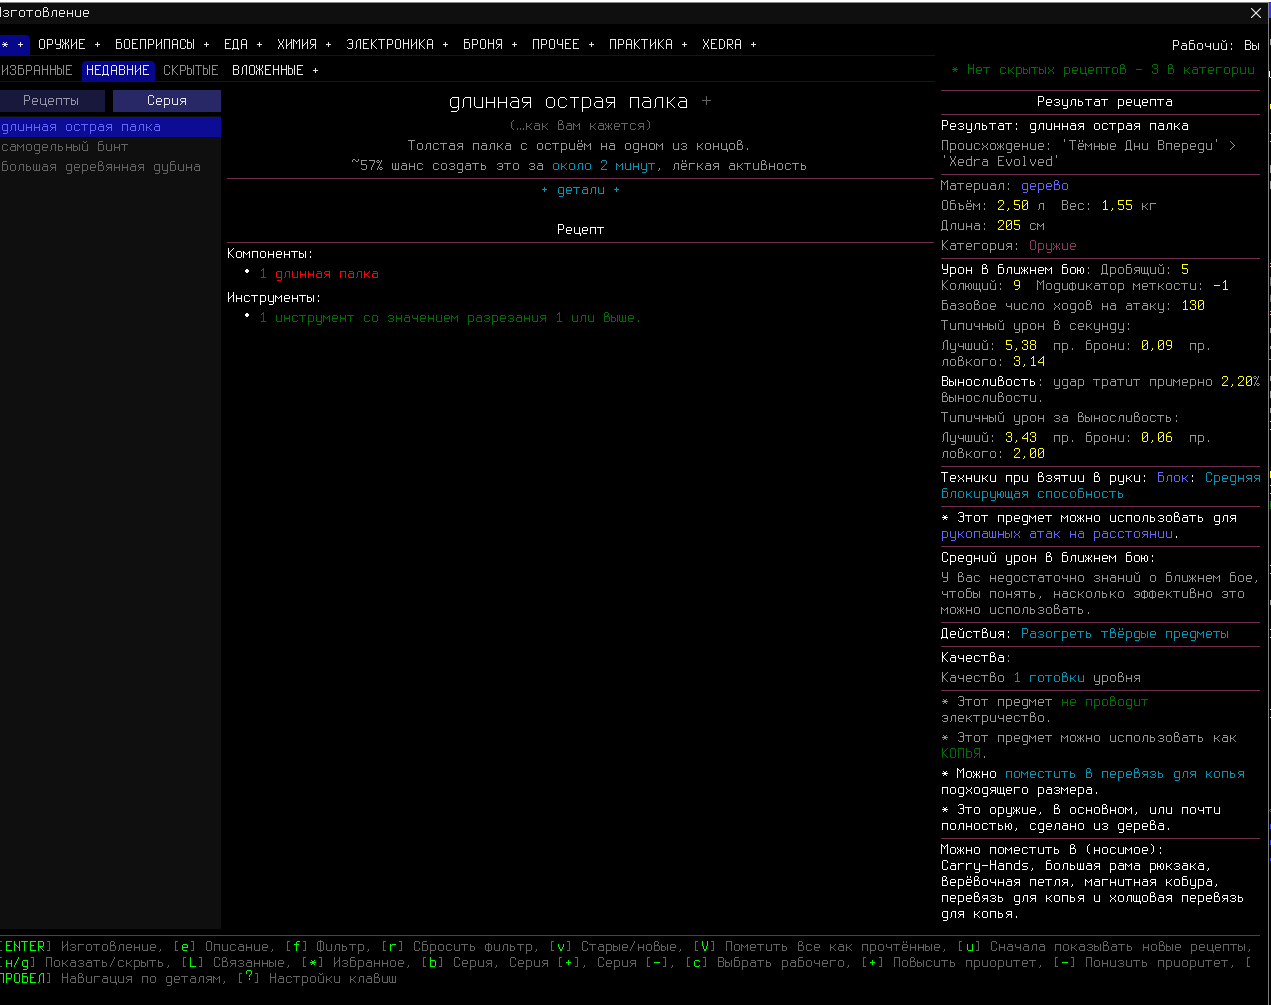Open the Оружие category link
Viewport: 1271px width, 1005px height.
(x=1053, y=246)
